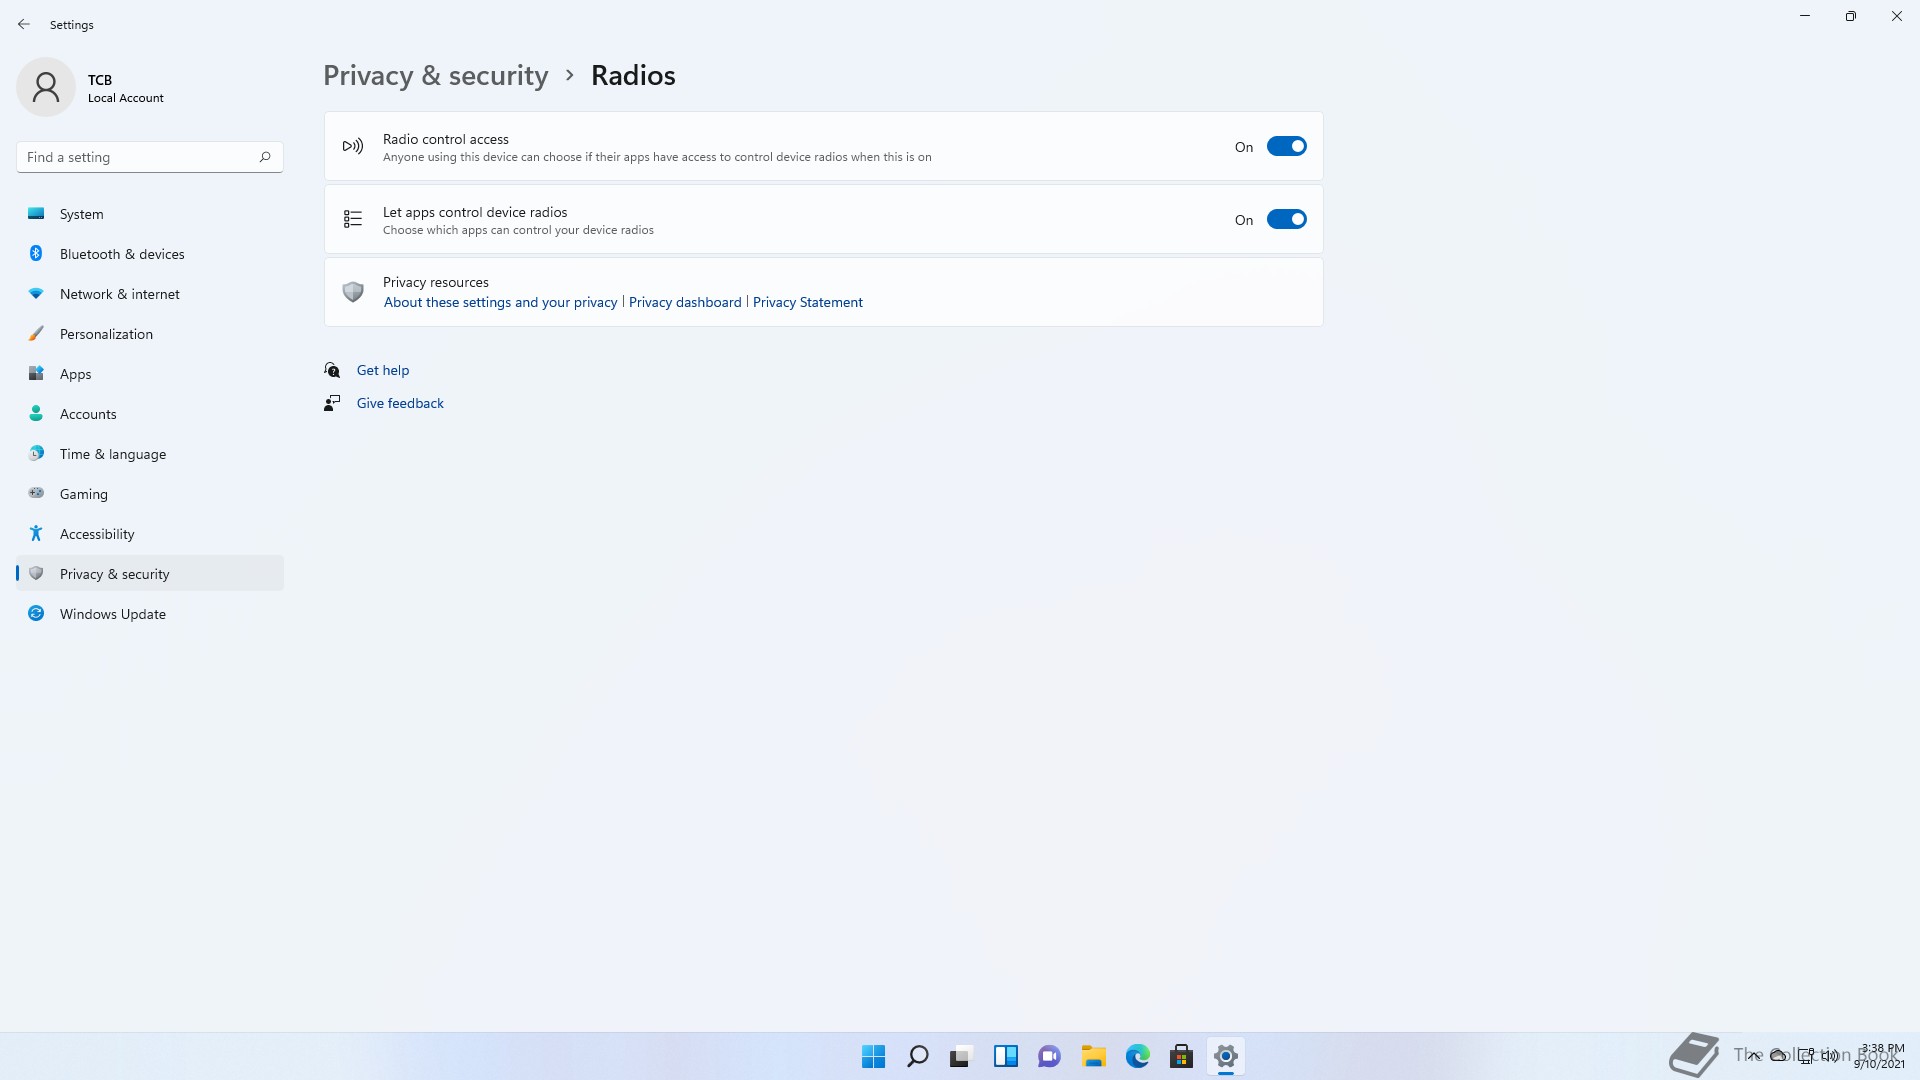Open Personalization settings

coord(150,333)
